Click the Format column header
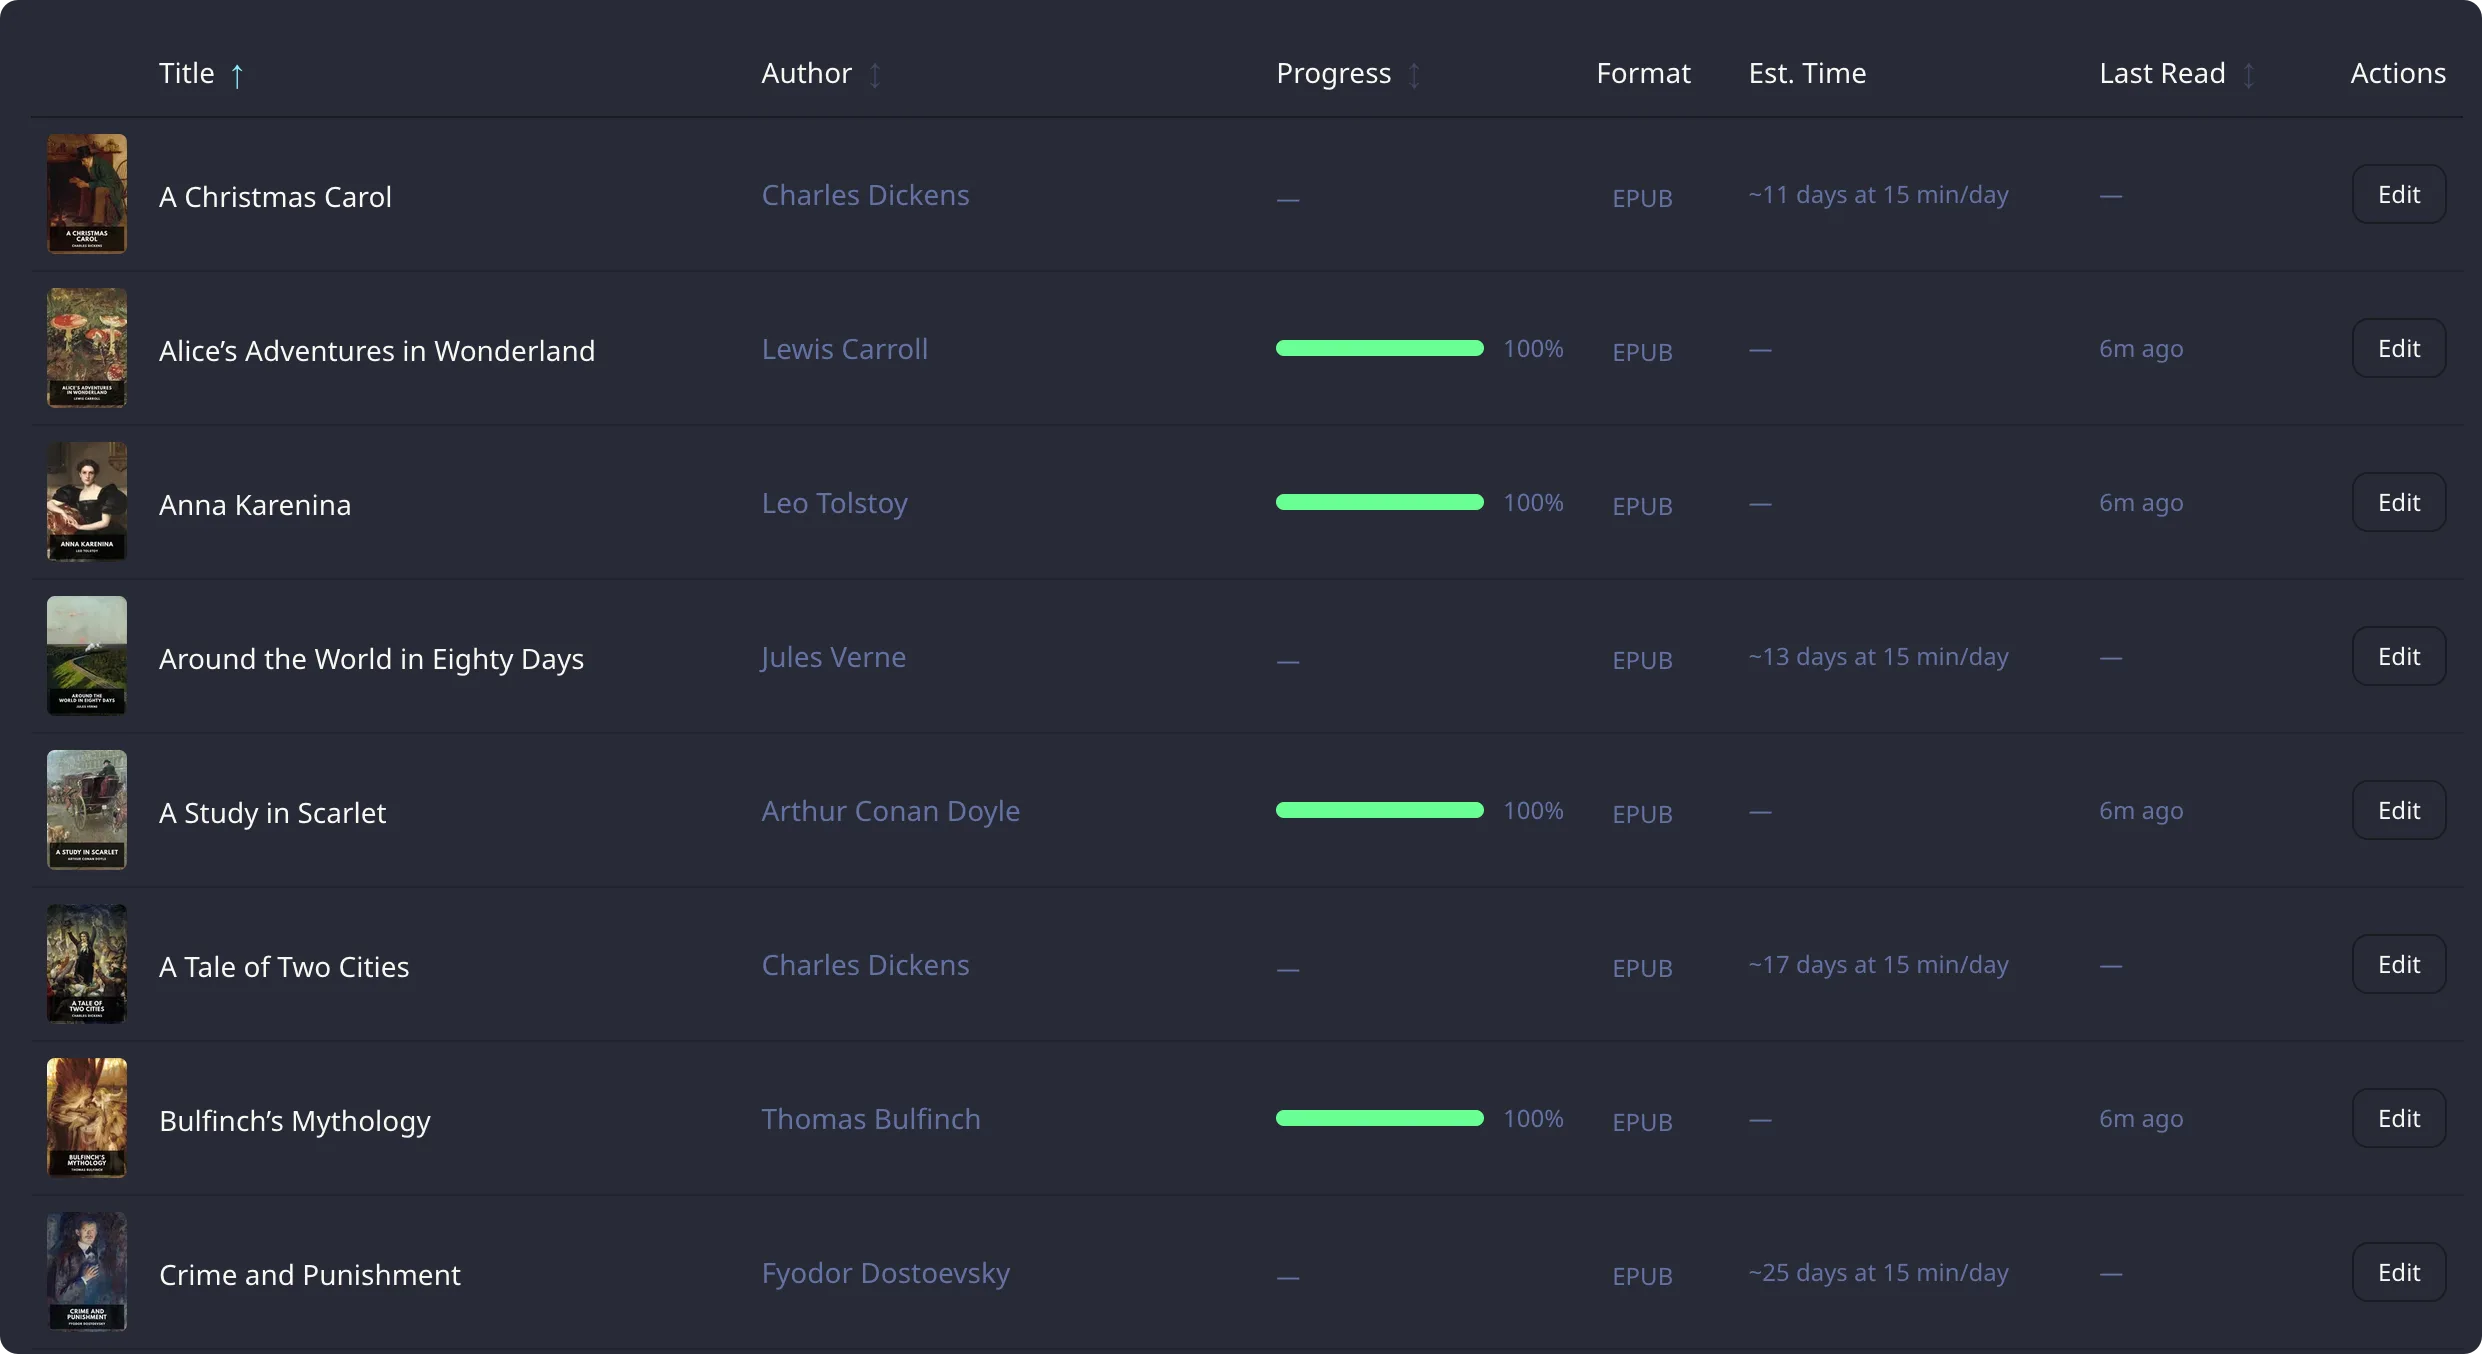2482x1354 pixels. pos(1643,73)
